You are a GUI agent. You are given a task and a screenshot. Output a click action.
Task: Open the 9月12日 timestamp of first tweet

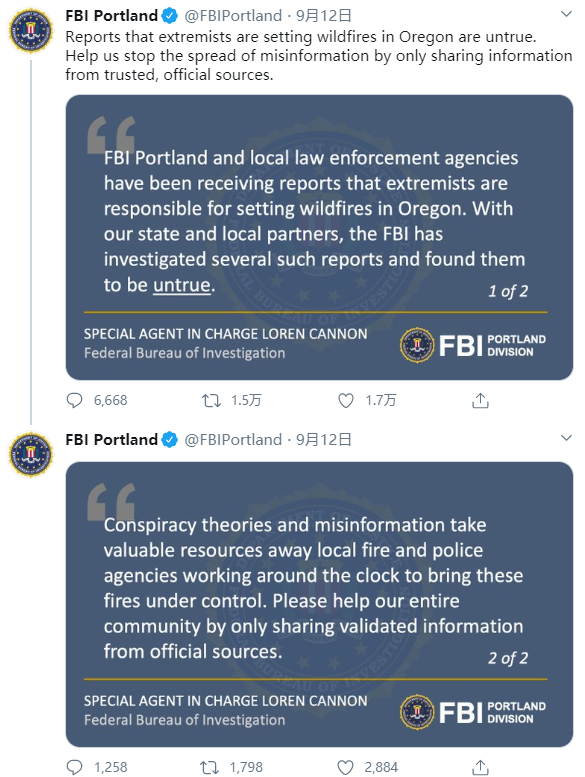pyautogui.click(x=324, y=16)
